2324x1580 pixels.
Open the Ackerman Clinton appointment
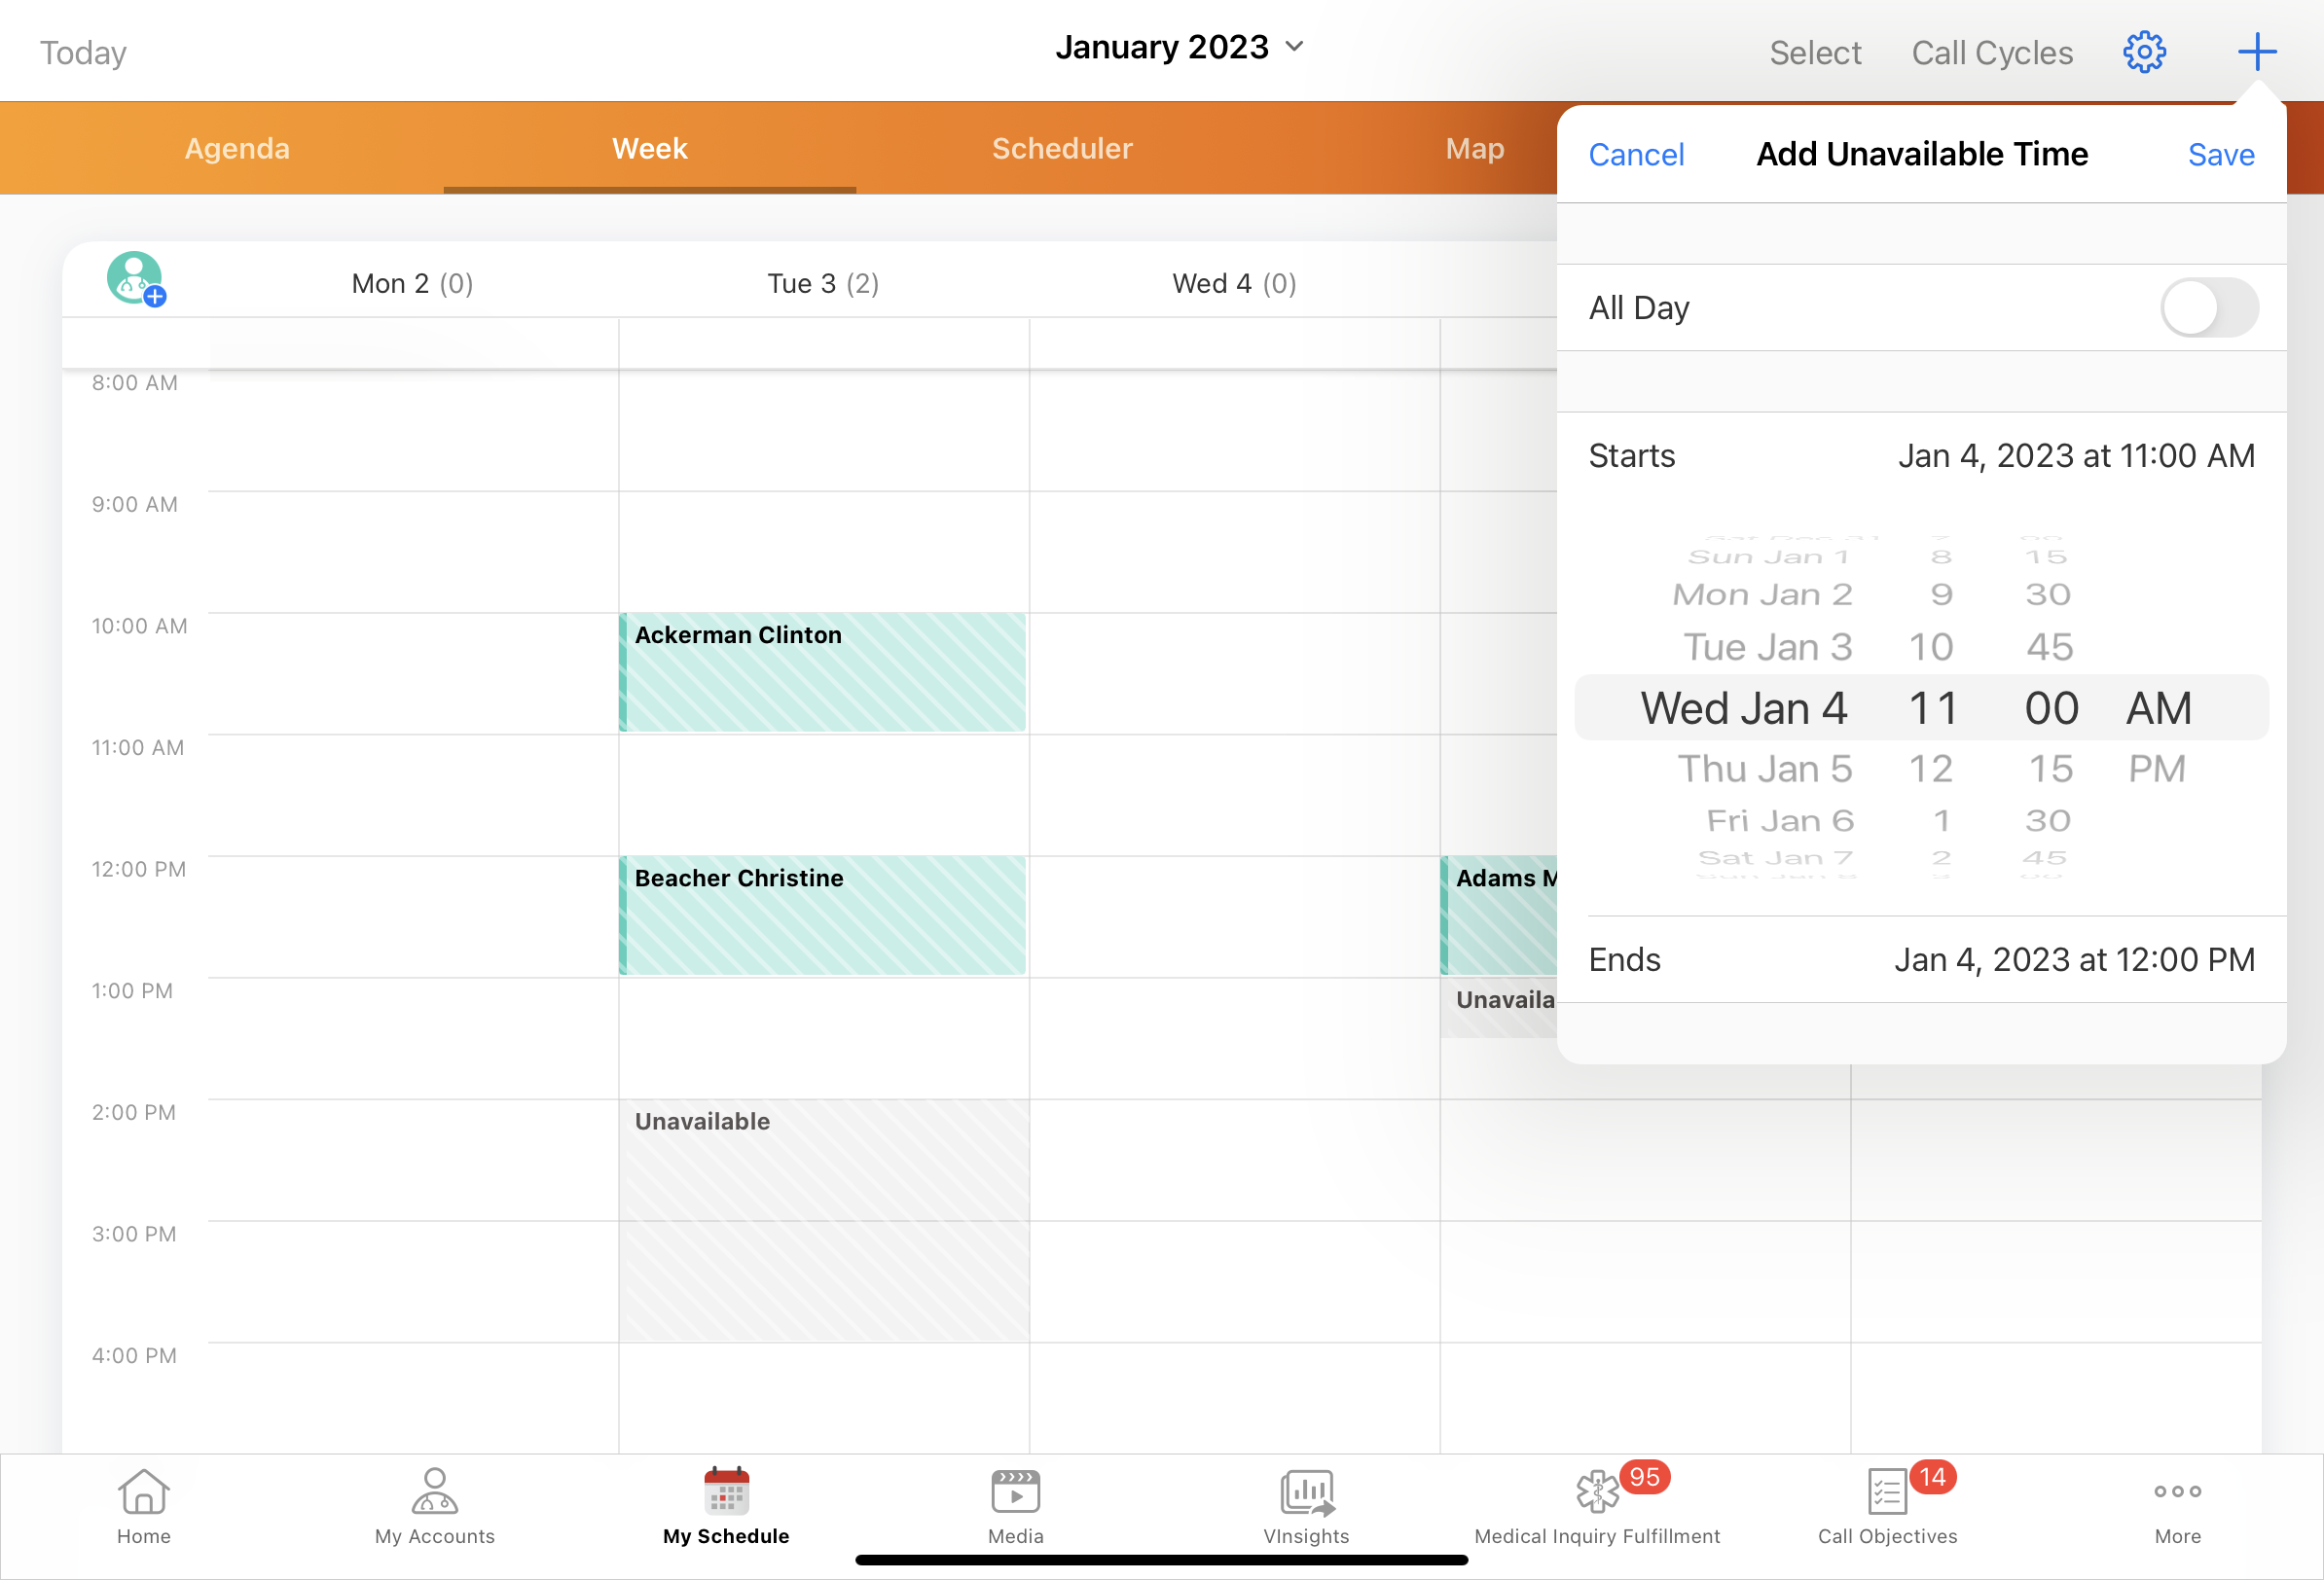[822, 672]
